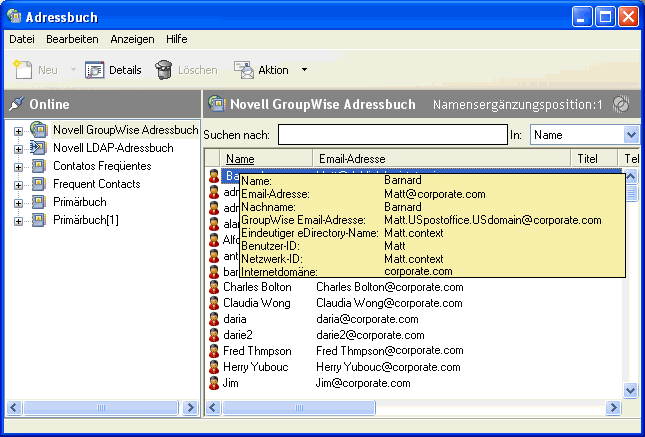Select Contatos Freqüentes address book
645x437 pixels.
click(x=102, y=166)
